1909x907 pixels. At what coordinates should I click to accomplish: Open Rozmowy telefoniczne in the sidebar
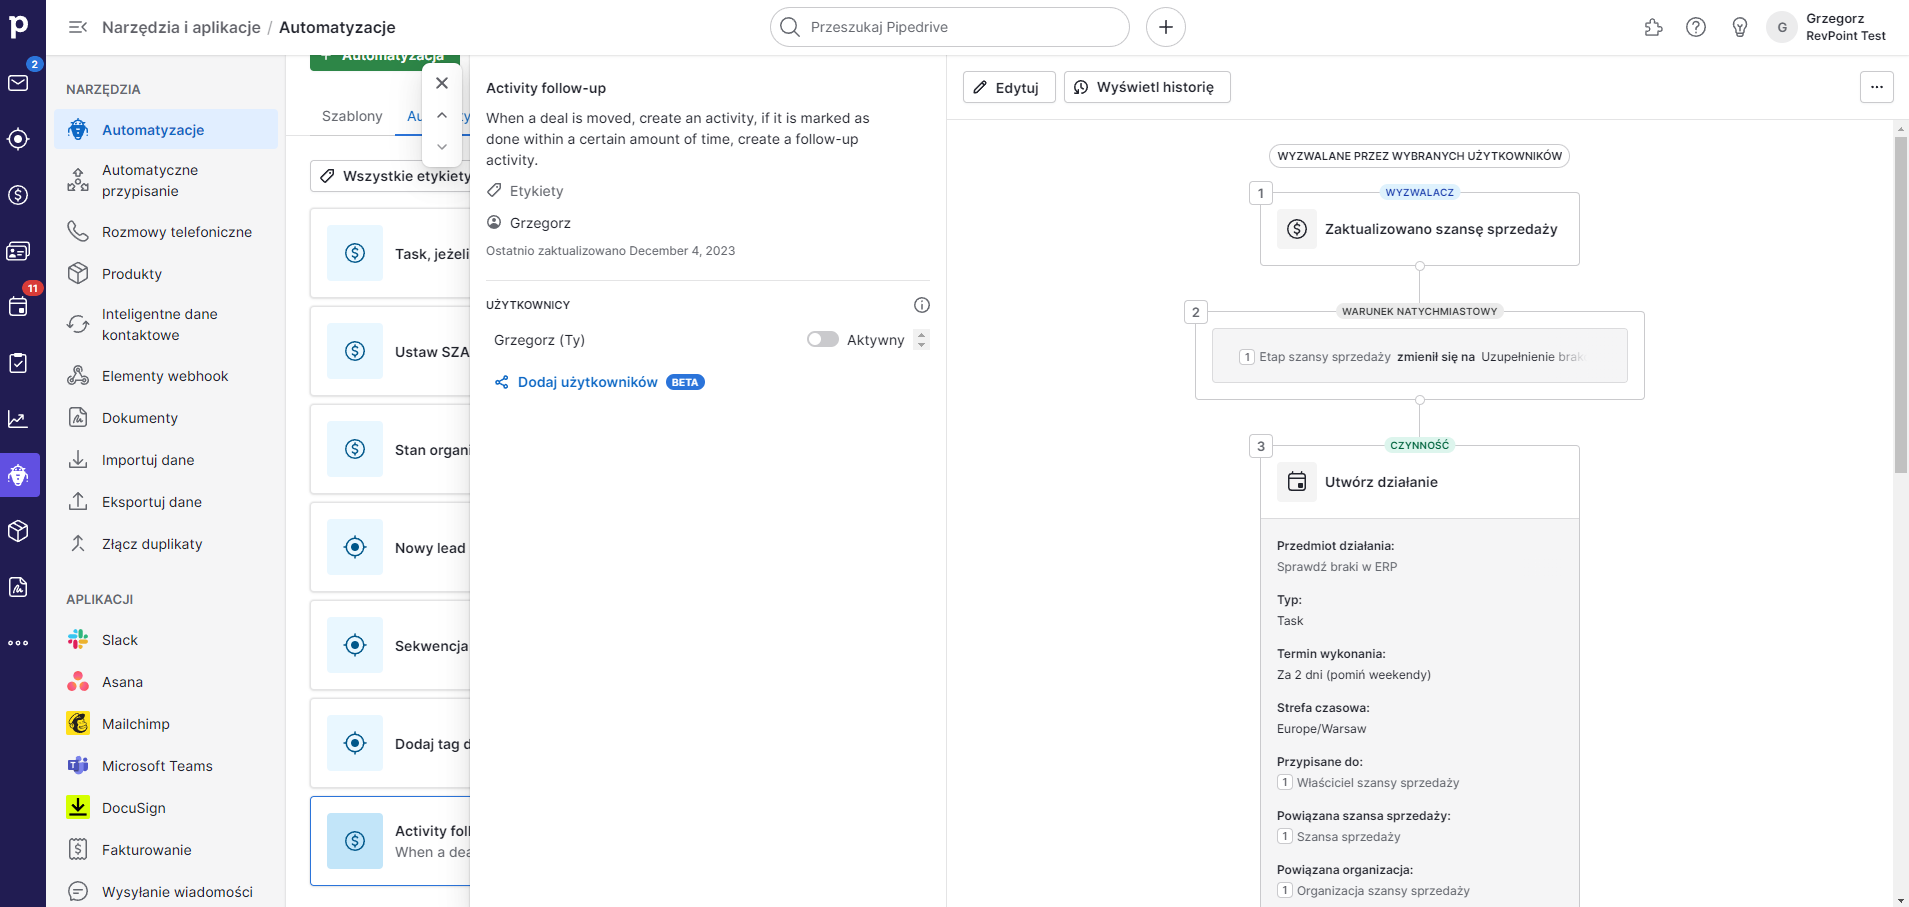167,232
